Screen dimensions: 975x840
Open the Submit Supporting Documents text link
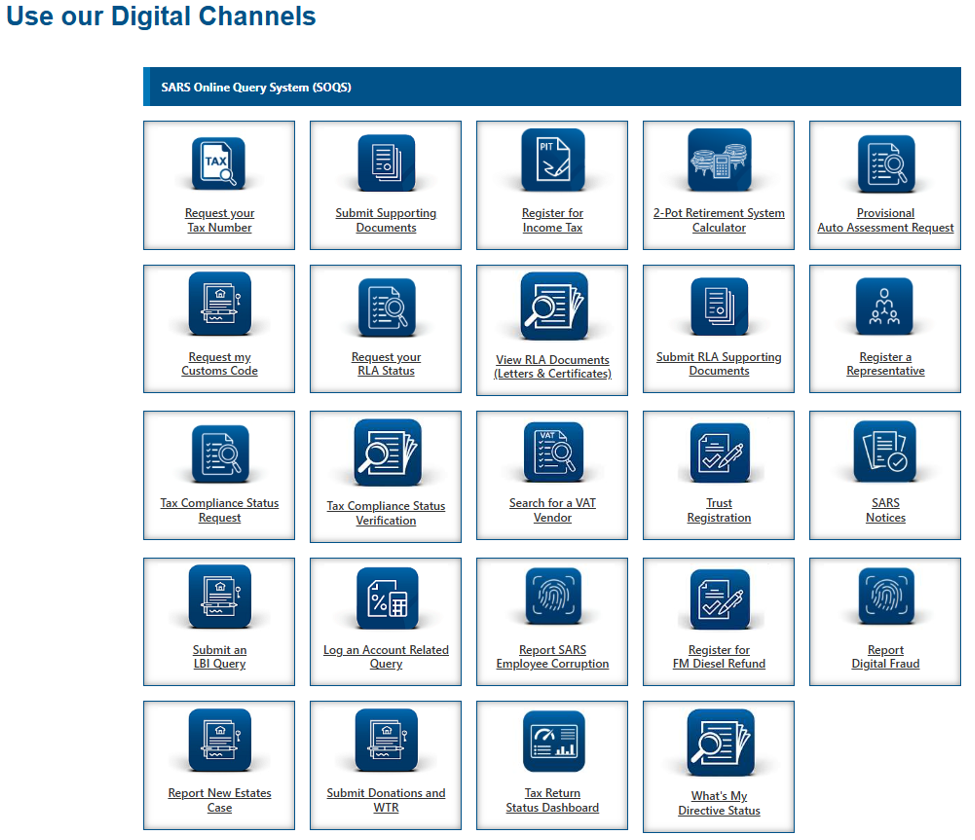[386, 220]
